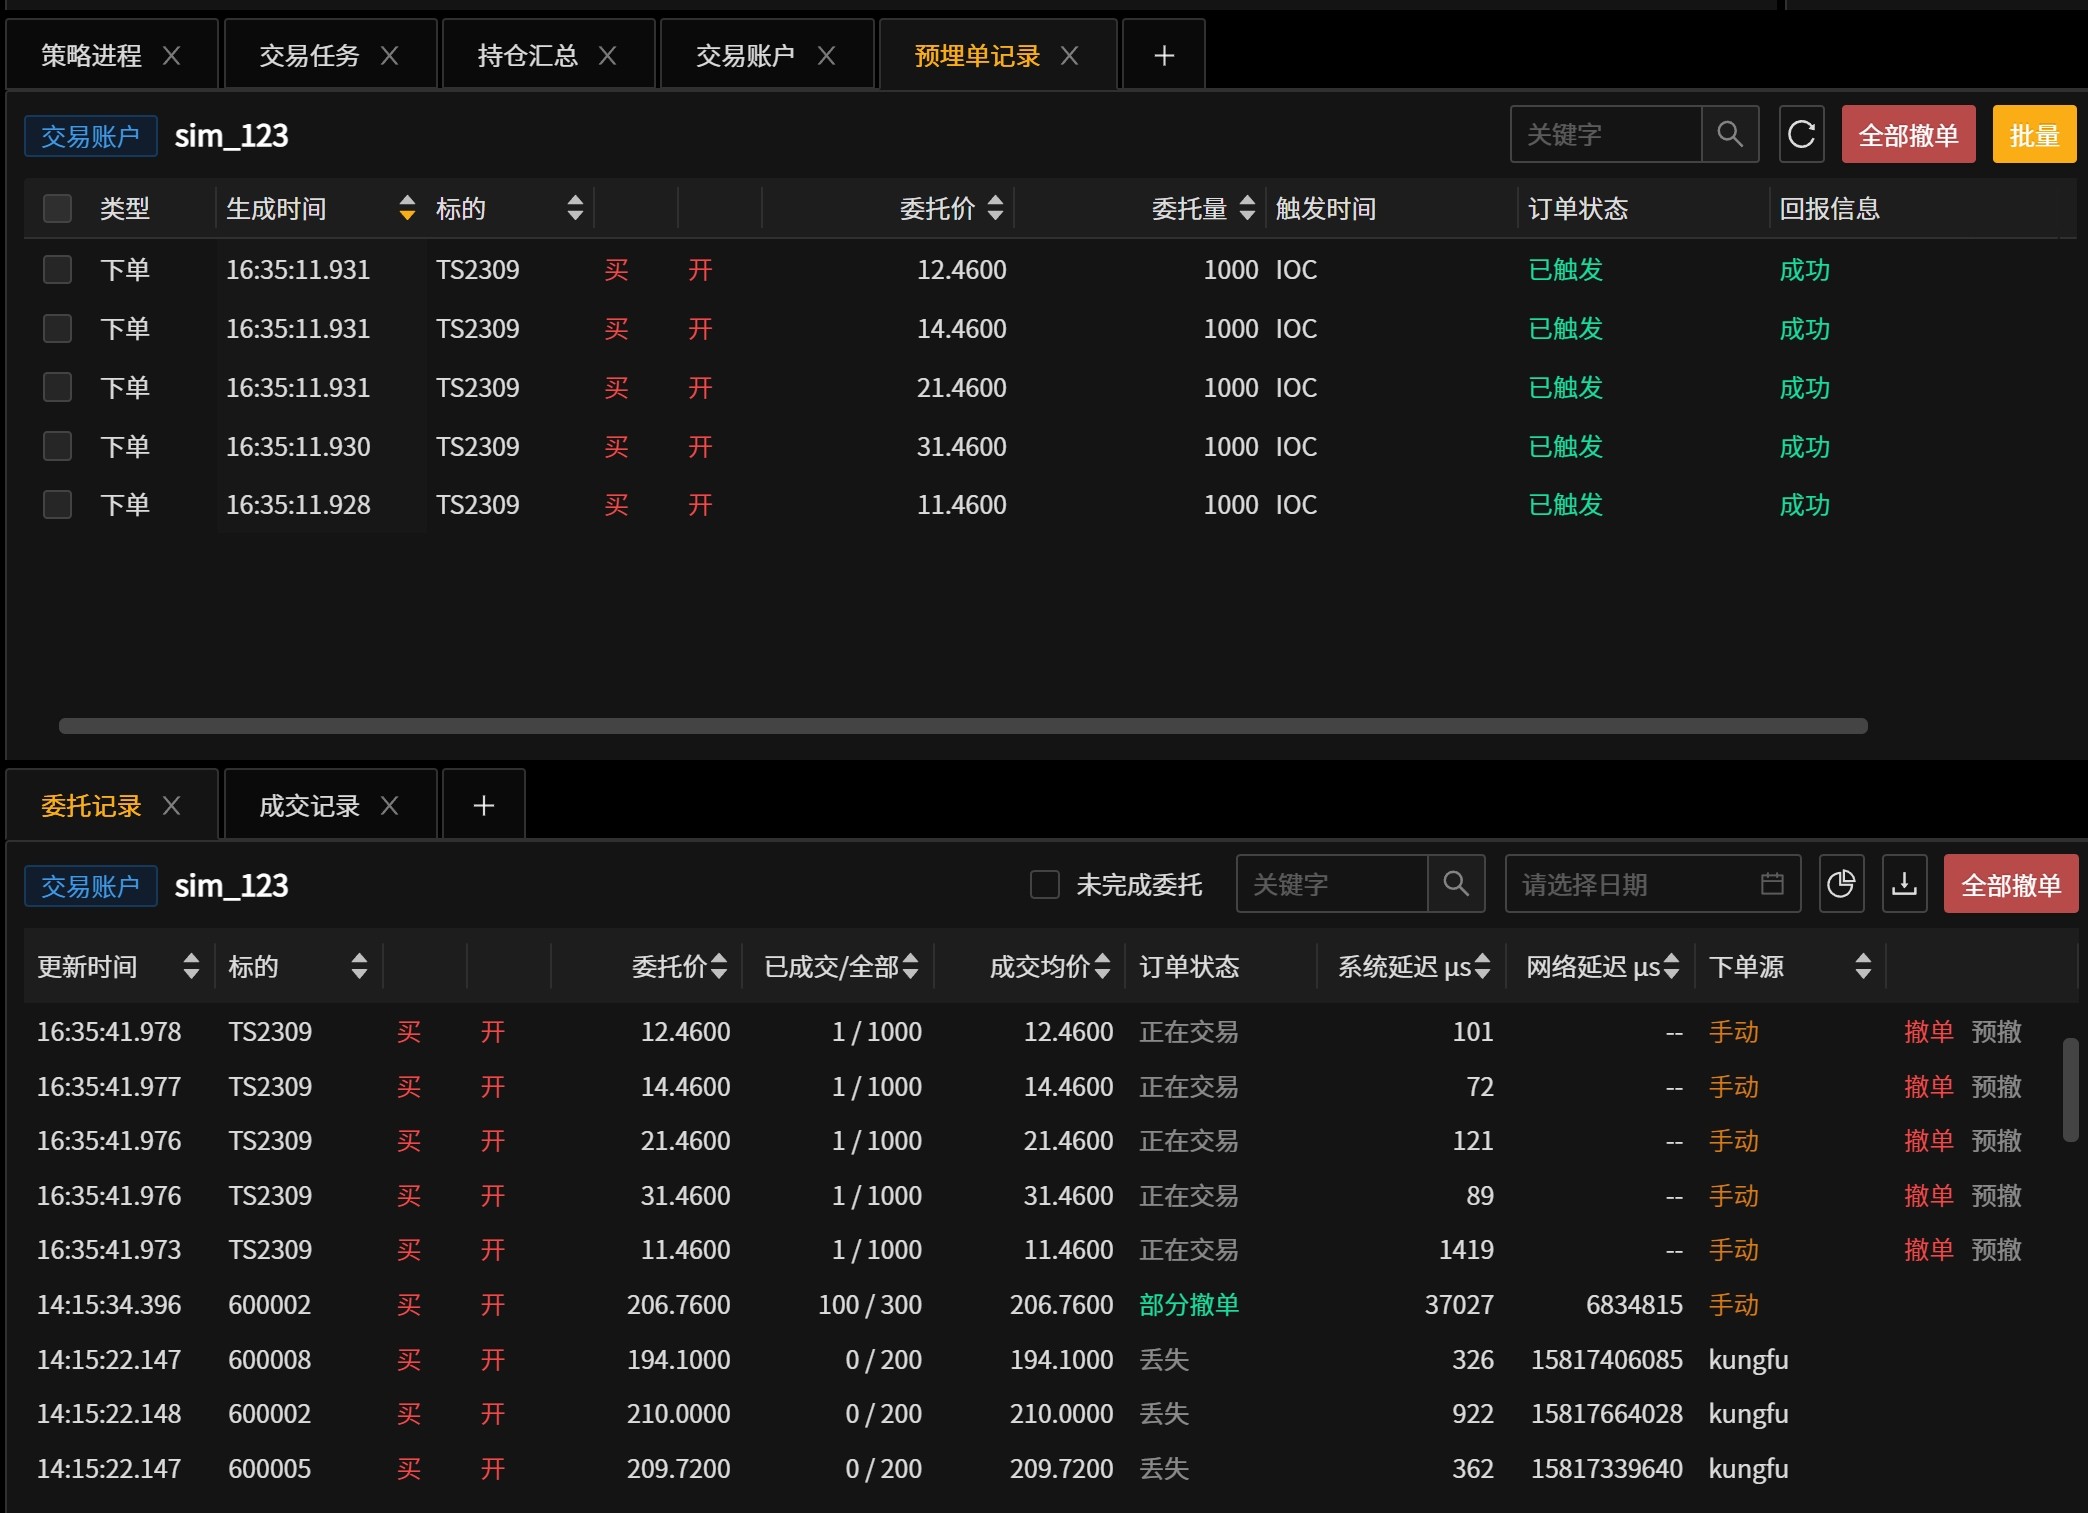The width and height of the screenshot is (2088, 1513).
Task: Sort by 系统延迟 μs column arrows
Action: click(1482, 966)
